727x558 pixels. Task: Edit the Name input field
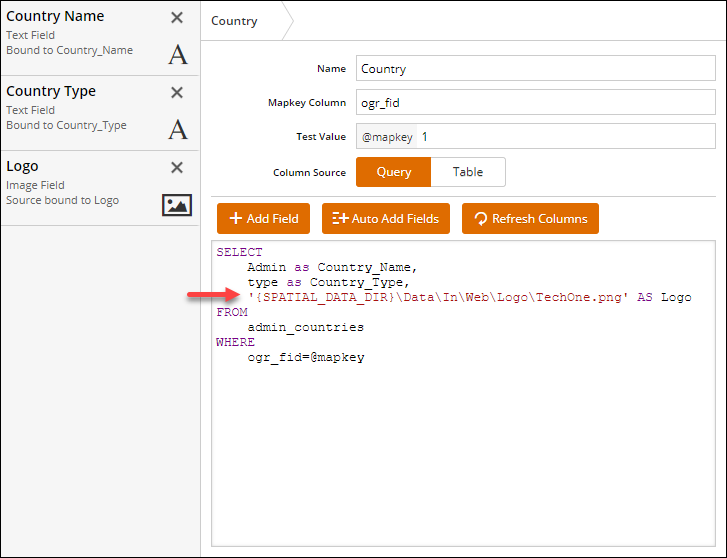click(x=535, y=70)
